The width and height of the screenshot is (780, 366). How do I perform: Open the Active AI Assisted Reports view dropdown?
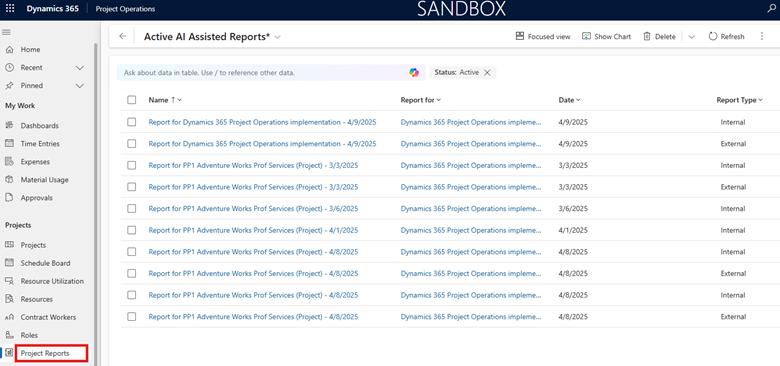coord(278,37)
